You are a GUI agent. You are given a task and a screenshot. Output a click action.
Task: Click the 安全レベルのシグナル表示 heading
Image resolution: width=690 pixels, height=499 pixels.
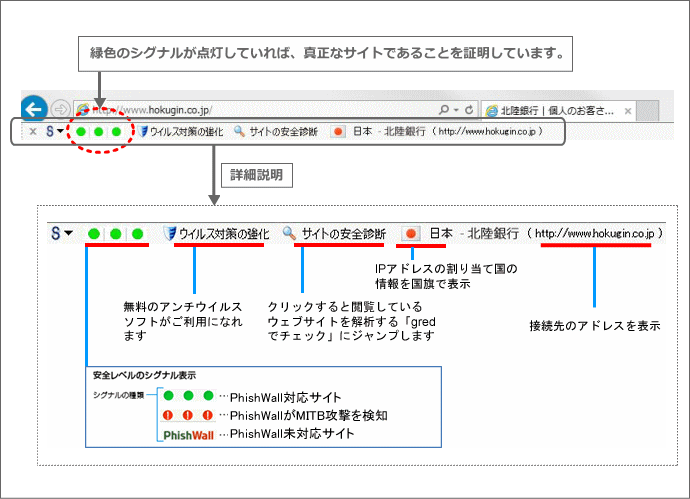point(144,375)
